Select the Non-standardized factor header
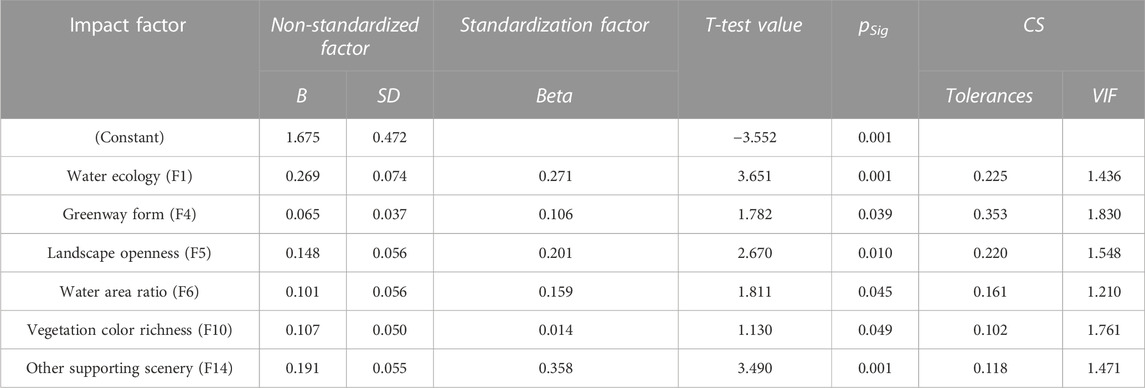Viewport: 1145px width, 388px height. (x=346, y=36)
